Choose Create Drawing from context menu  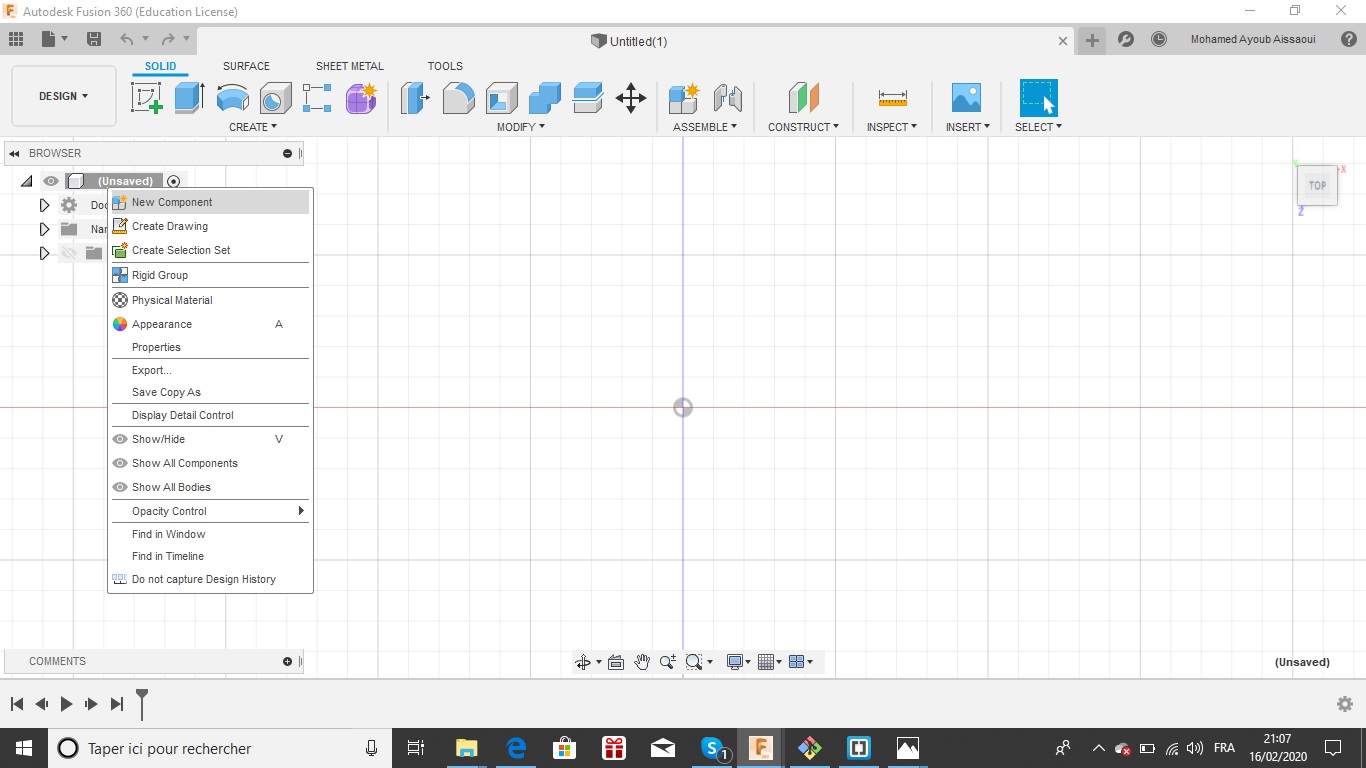210,226
